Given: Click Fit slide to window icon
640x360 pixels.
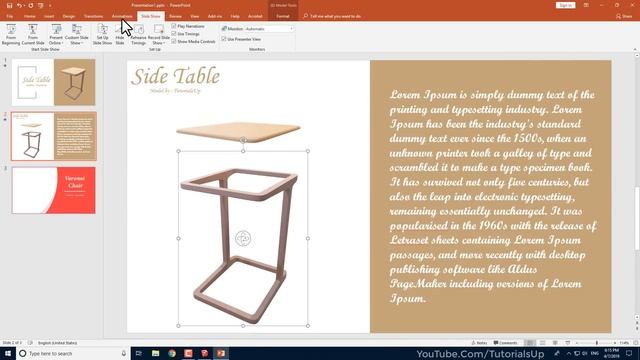Looking at the screenshot, I should tap(636, 343).
